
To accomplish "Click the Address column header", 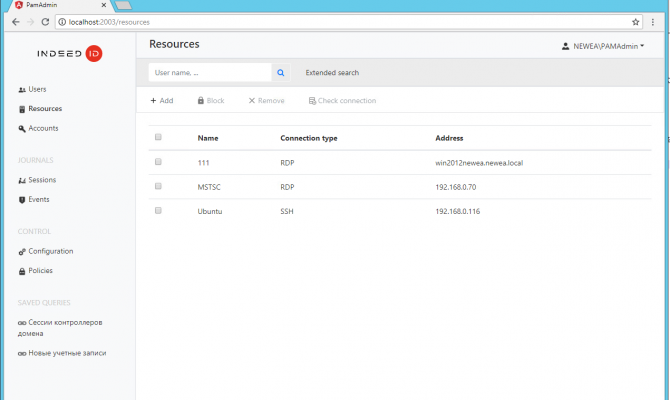I will (449, 138).
